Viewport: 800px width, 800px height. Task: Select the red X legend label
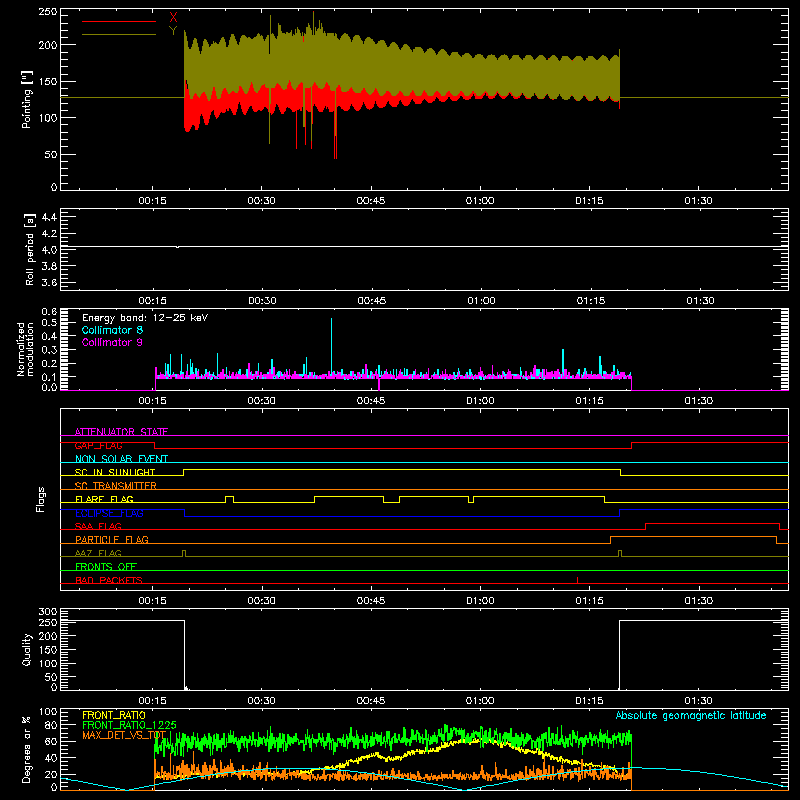pos(173,18)
